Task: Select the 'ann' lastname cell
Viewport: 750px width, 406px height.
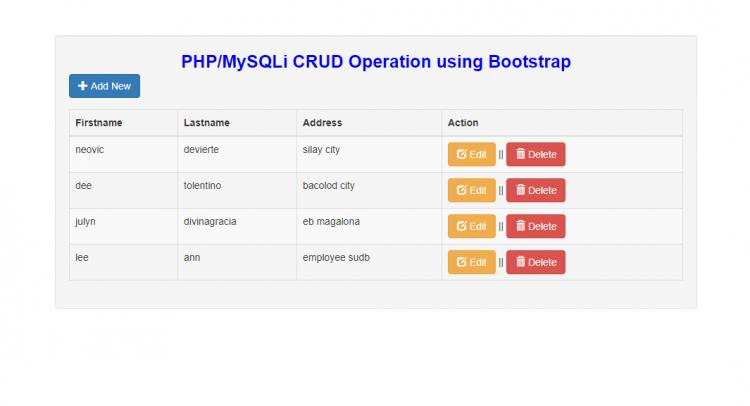Action: (x=237, y=262)
